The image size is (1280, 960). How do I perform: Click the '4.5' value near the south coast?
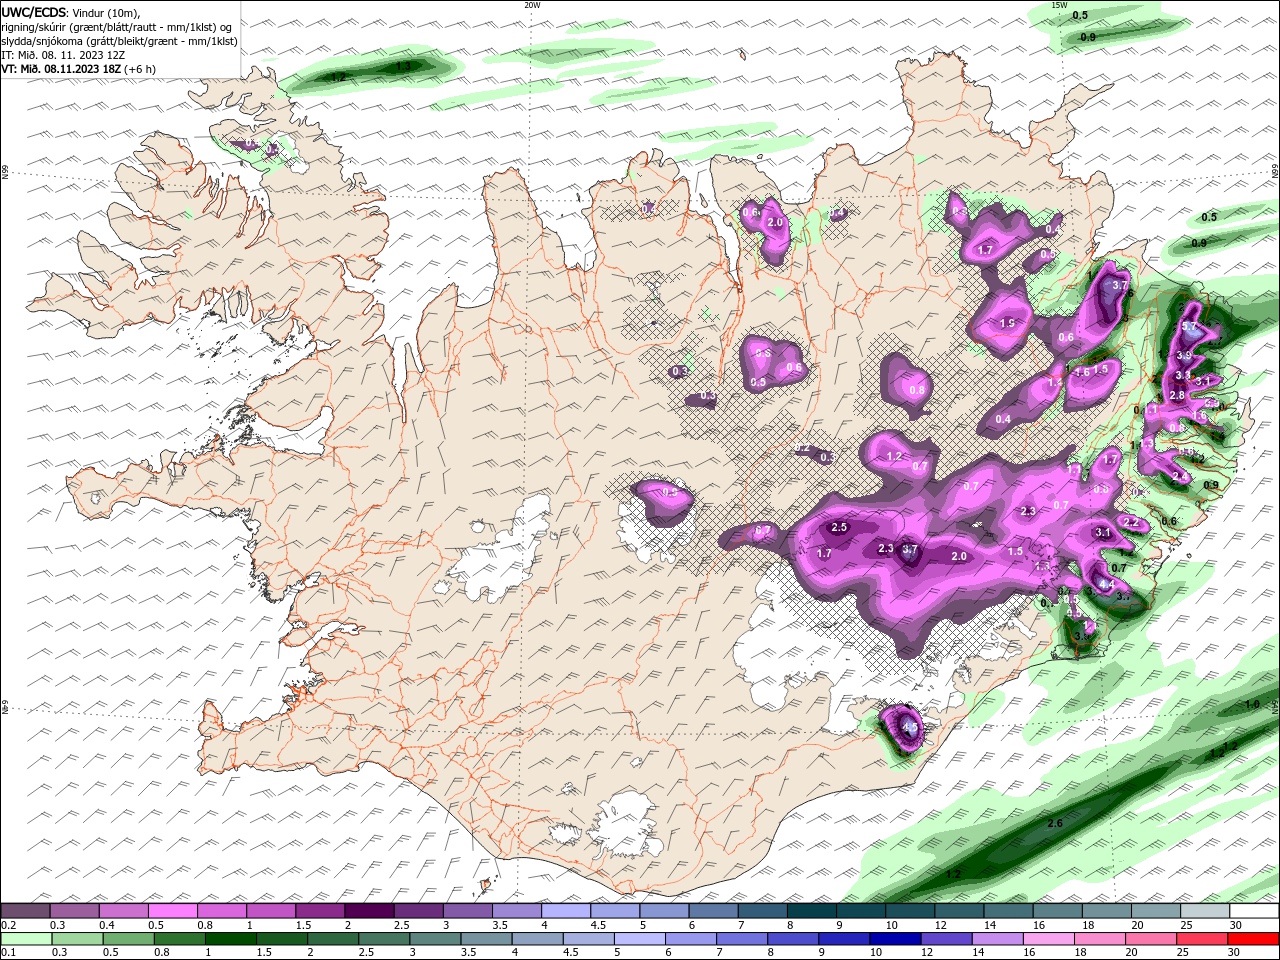tap(909, 727)
